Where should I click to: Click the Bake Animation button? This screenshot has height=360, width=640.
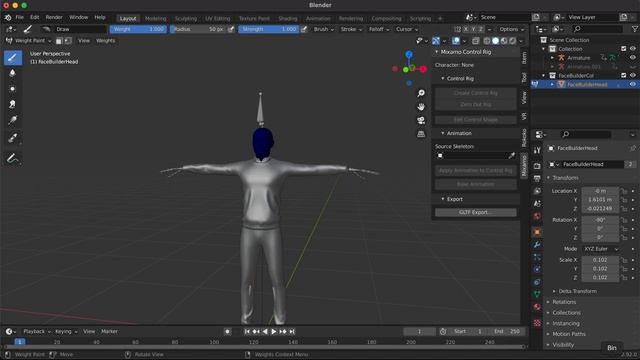pos(476,184)
